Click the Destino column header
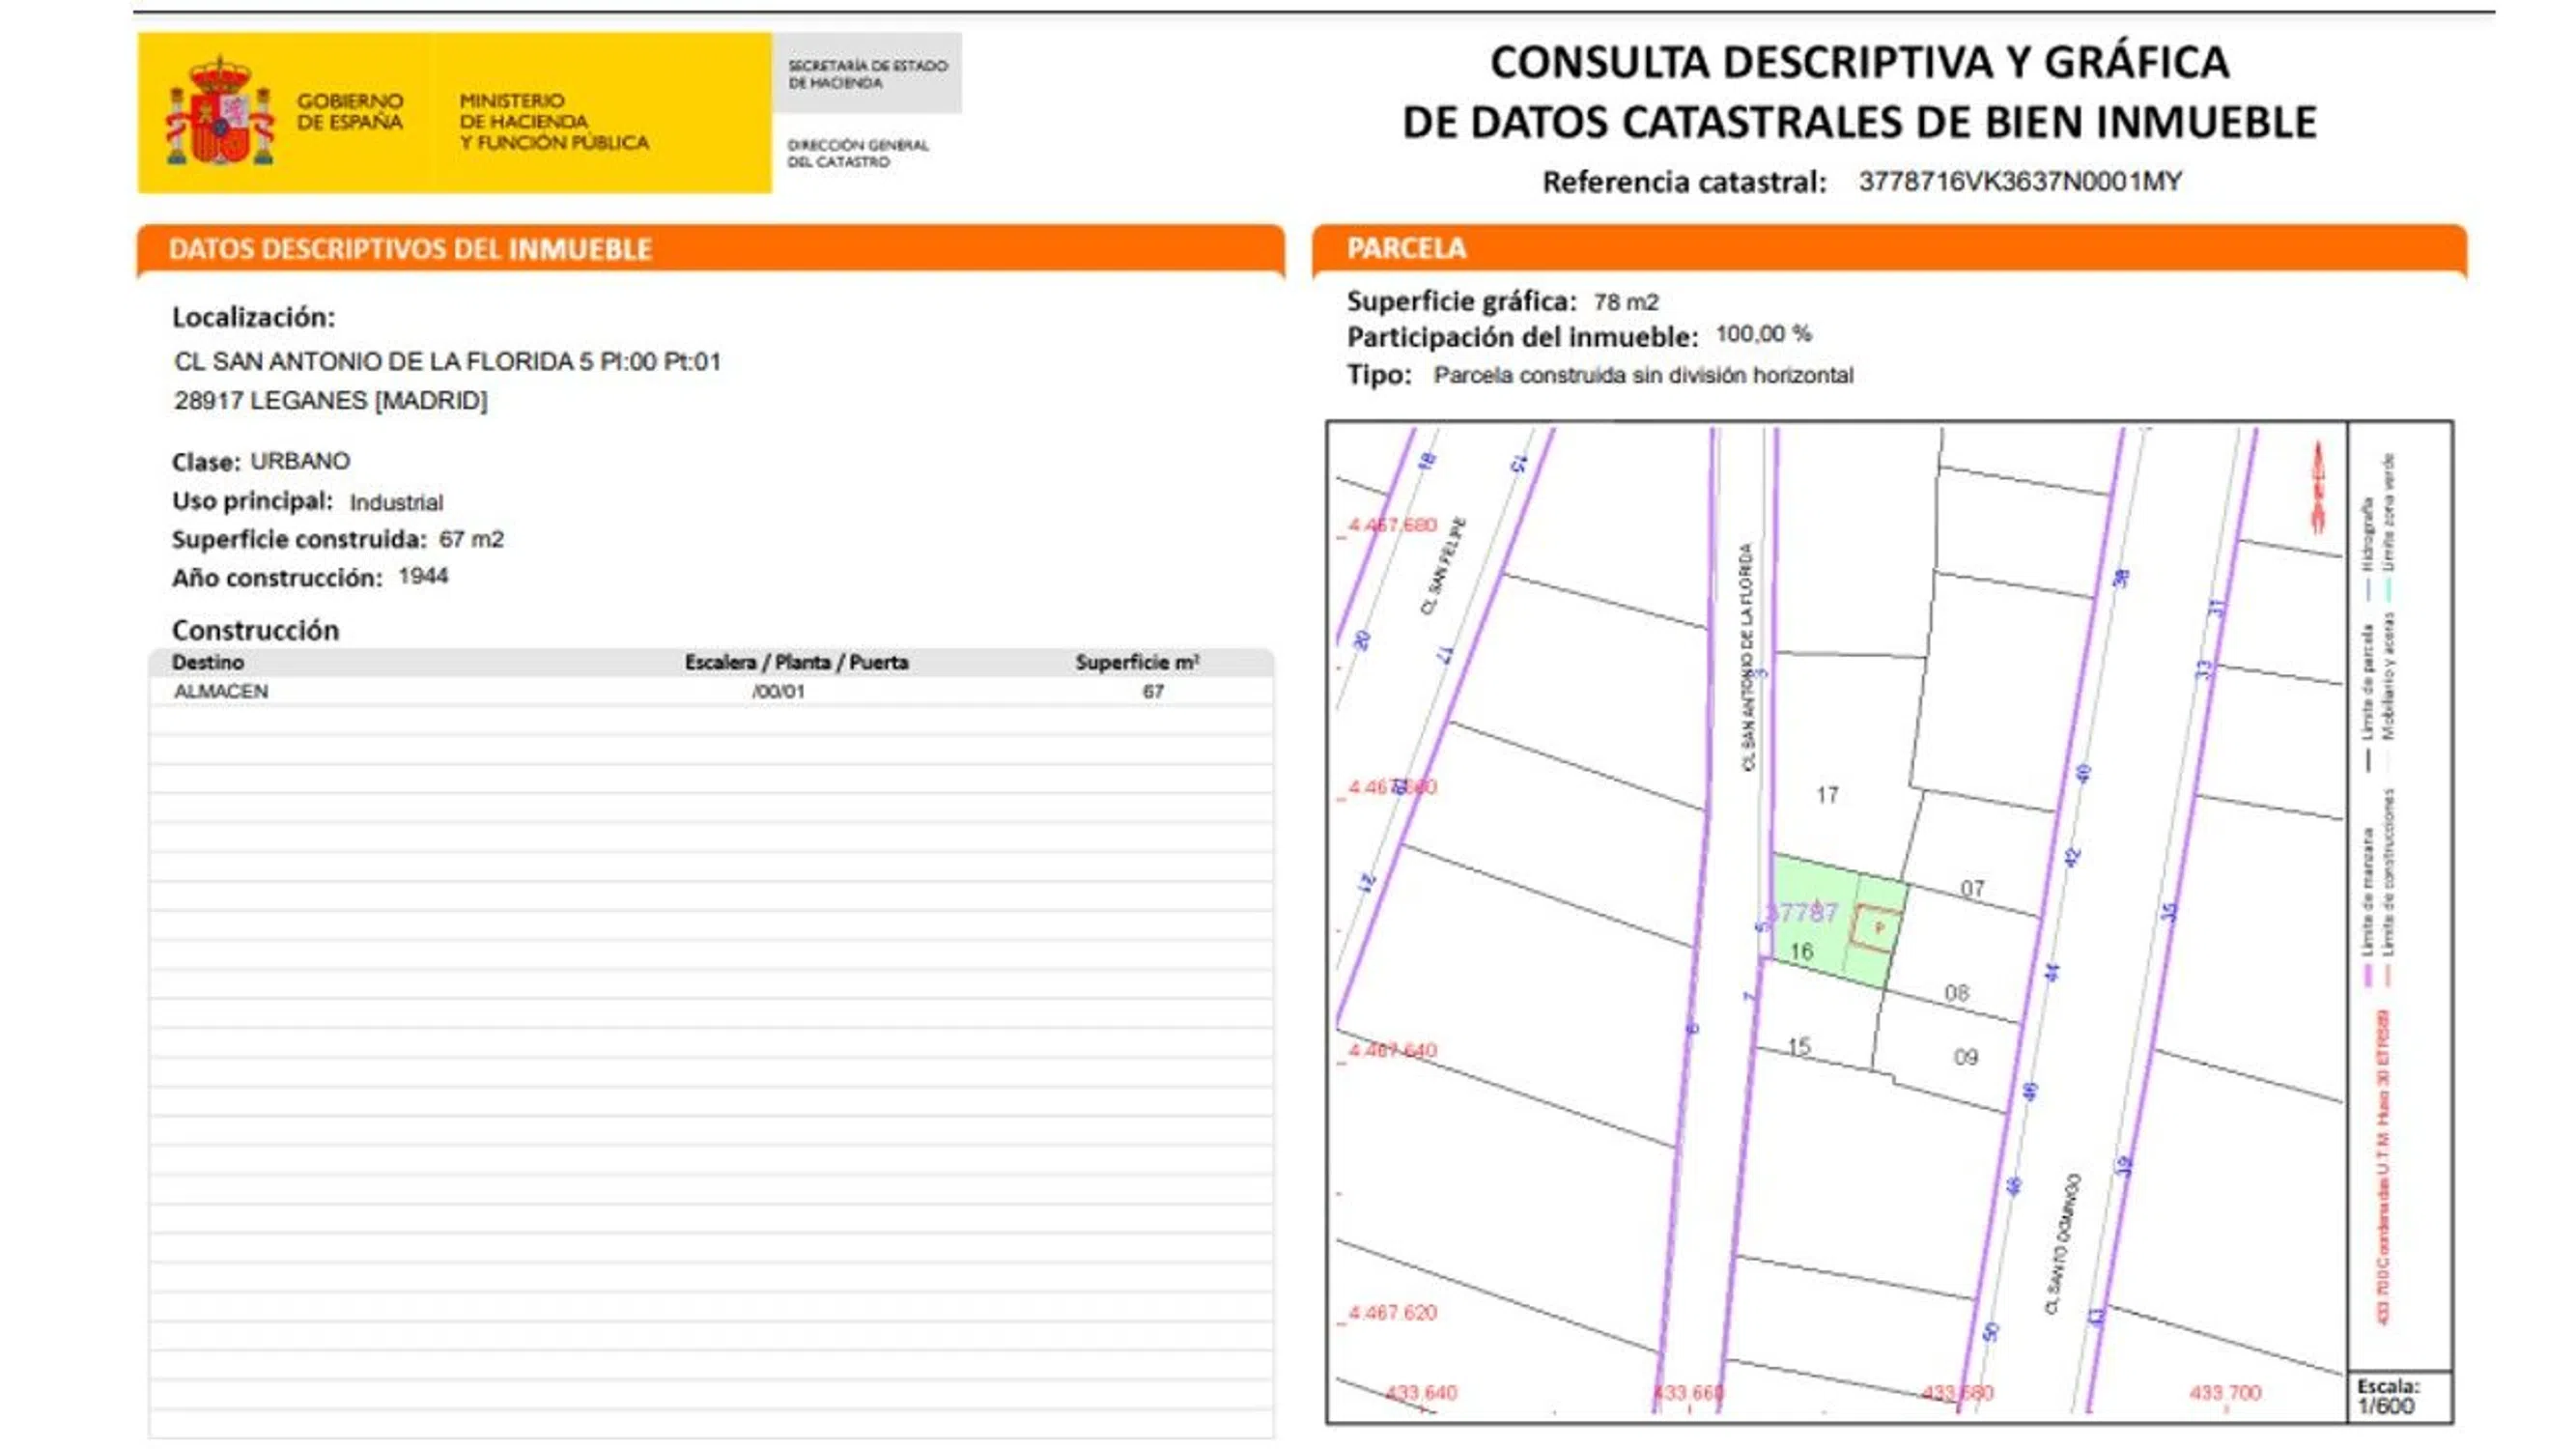Screen dimensions: 2576x1449 pos(207,662)
